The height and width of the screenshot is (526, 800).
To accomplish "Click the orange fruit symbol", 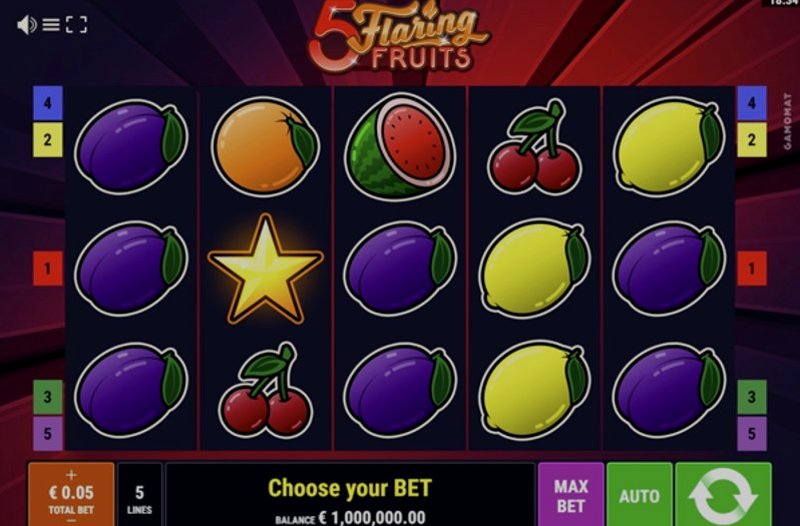I will coord(265,147).
